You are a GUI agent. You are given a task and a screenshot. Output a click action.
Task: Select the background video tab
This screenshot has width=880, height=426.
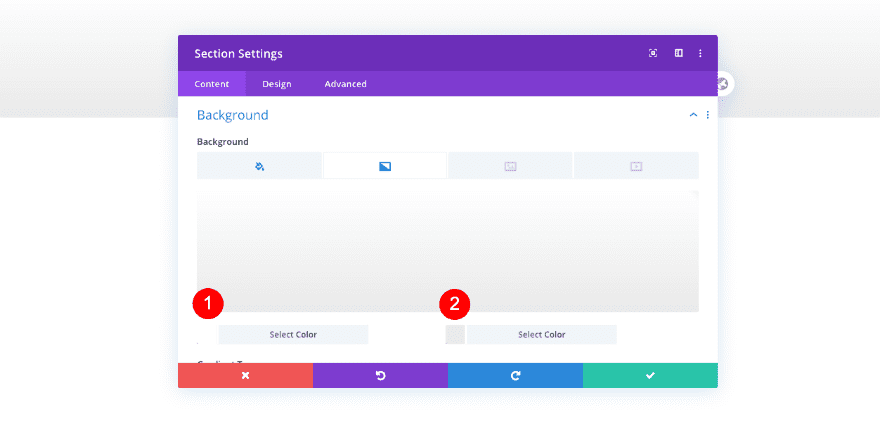(636, 166)
